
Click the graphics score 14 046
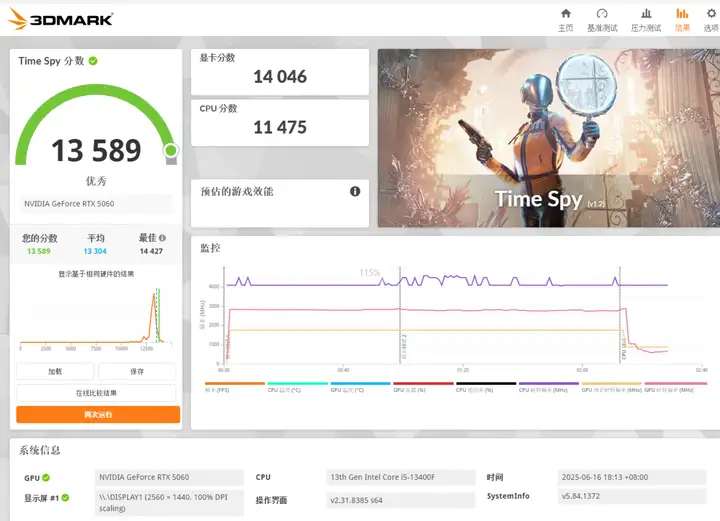(280, 77)
